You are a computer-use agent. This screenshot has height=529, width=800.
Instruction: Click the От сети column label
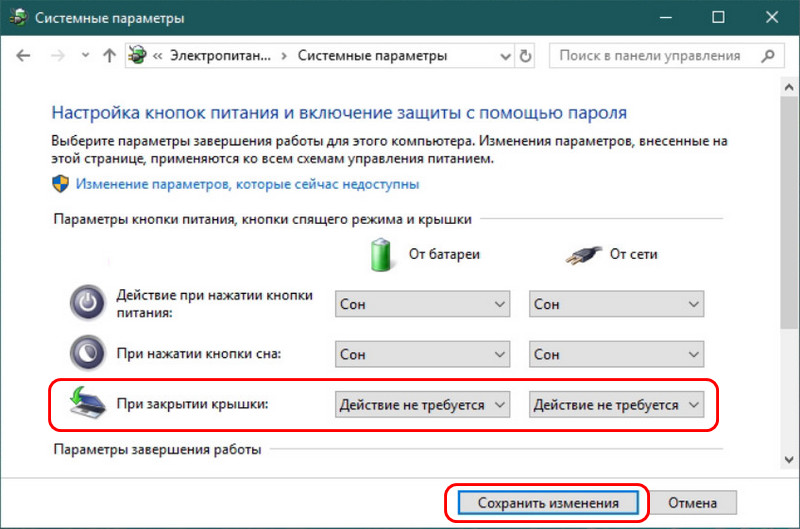pyautogui.click(x=633, y=254)
